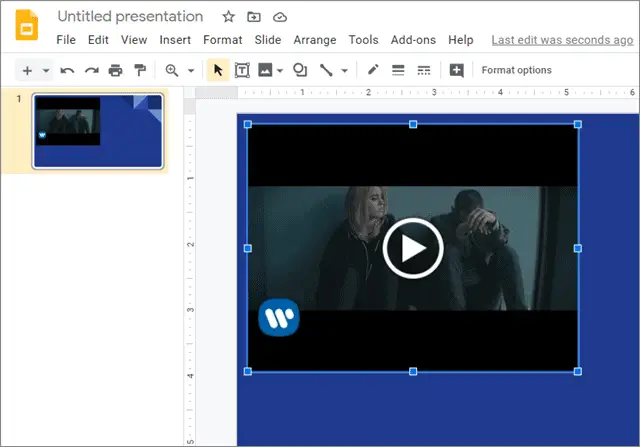Open Format options

tap(516, 70)
